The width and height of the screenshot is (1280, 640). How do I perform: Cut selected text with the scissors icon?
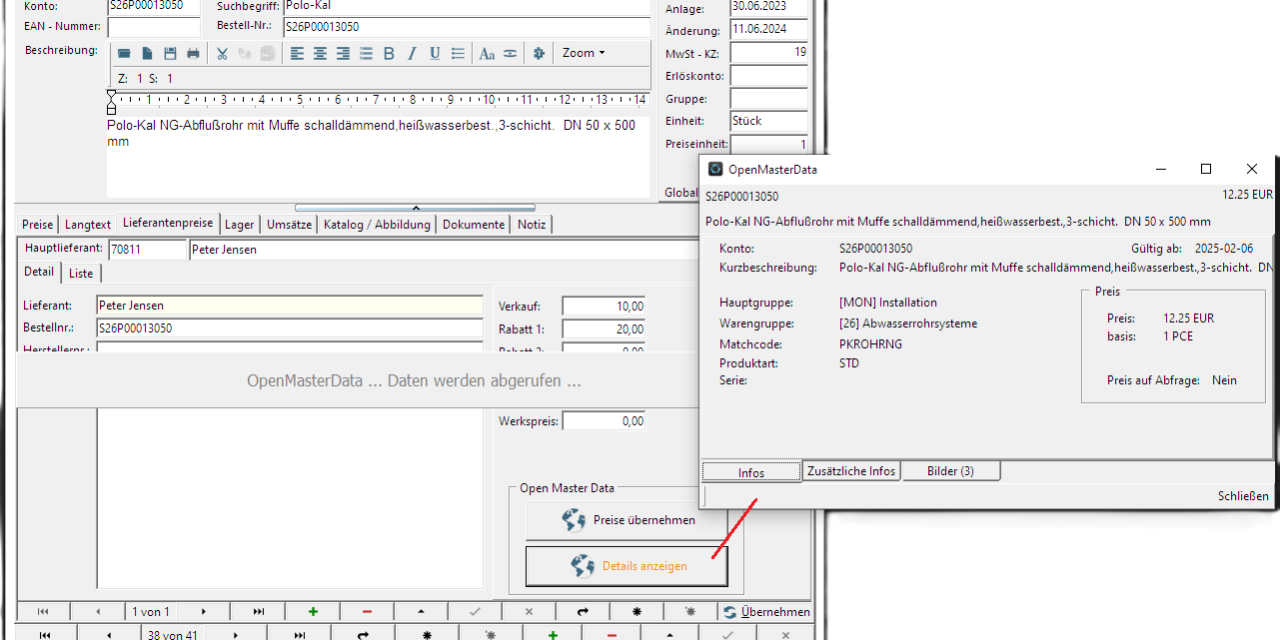(222, 54)
